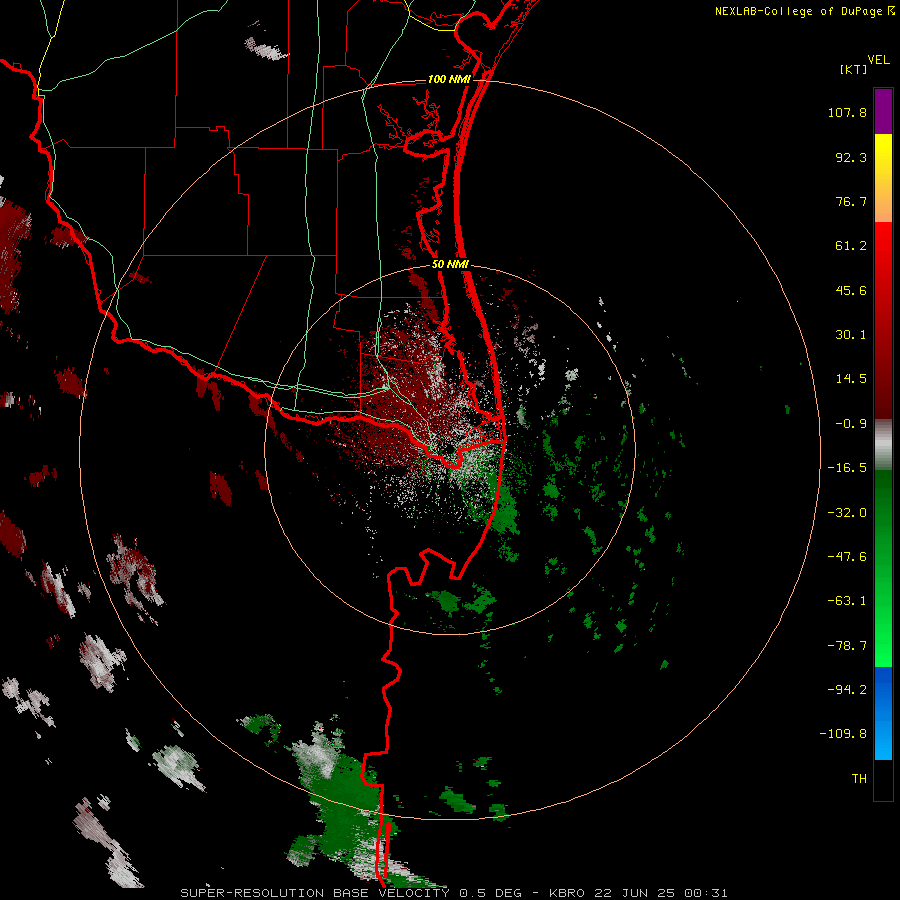Click the [KT] units label
Screen dimensions: 900x900
coord(854,69)
